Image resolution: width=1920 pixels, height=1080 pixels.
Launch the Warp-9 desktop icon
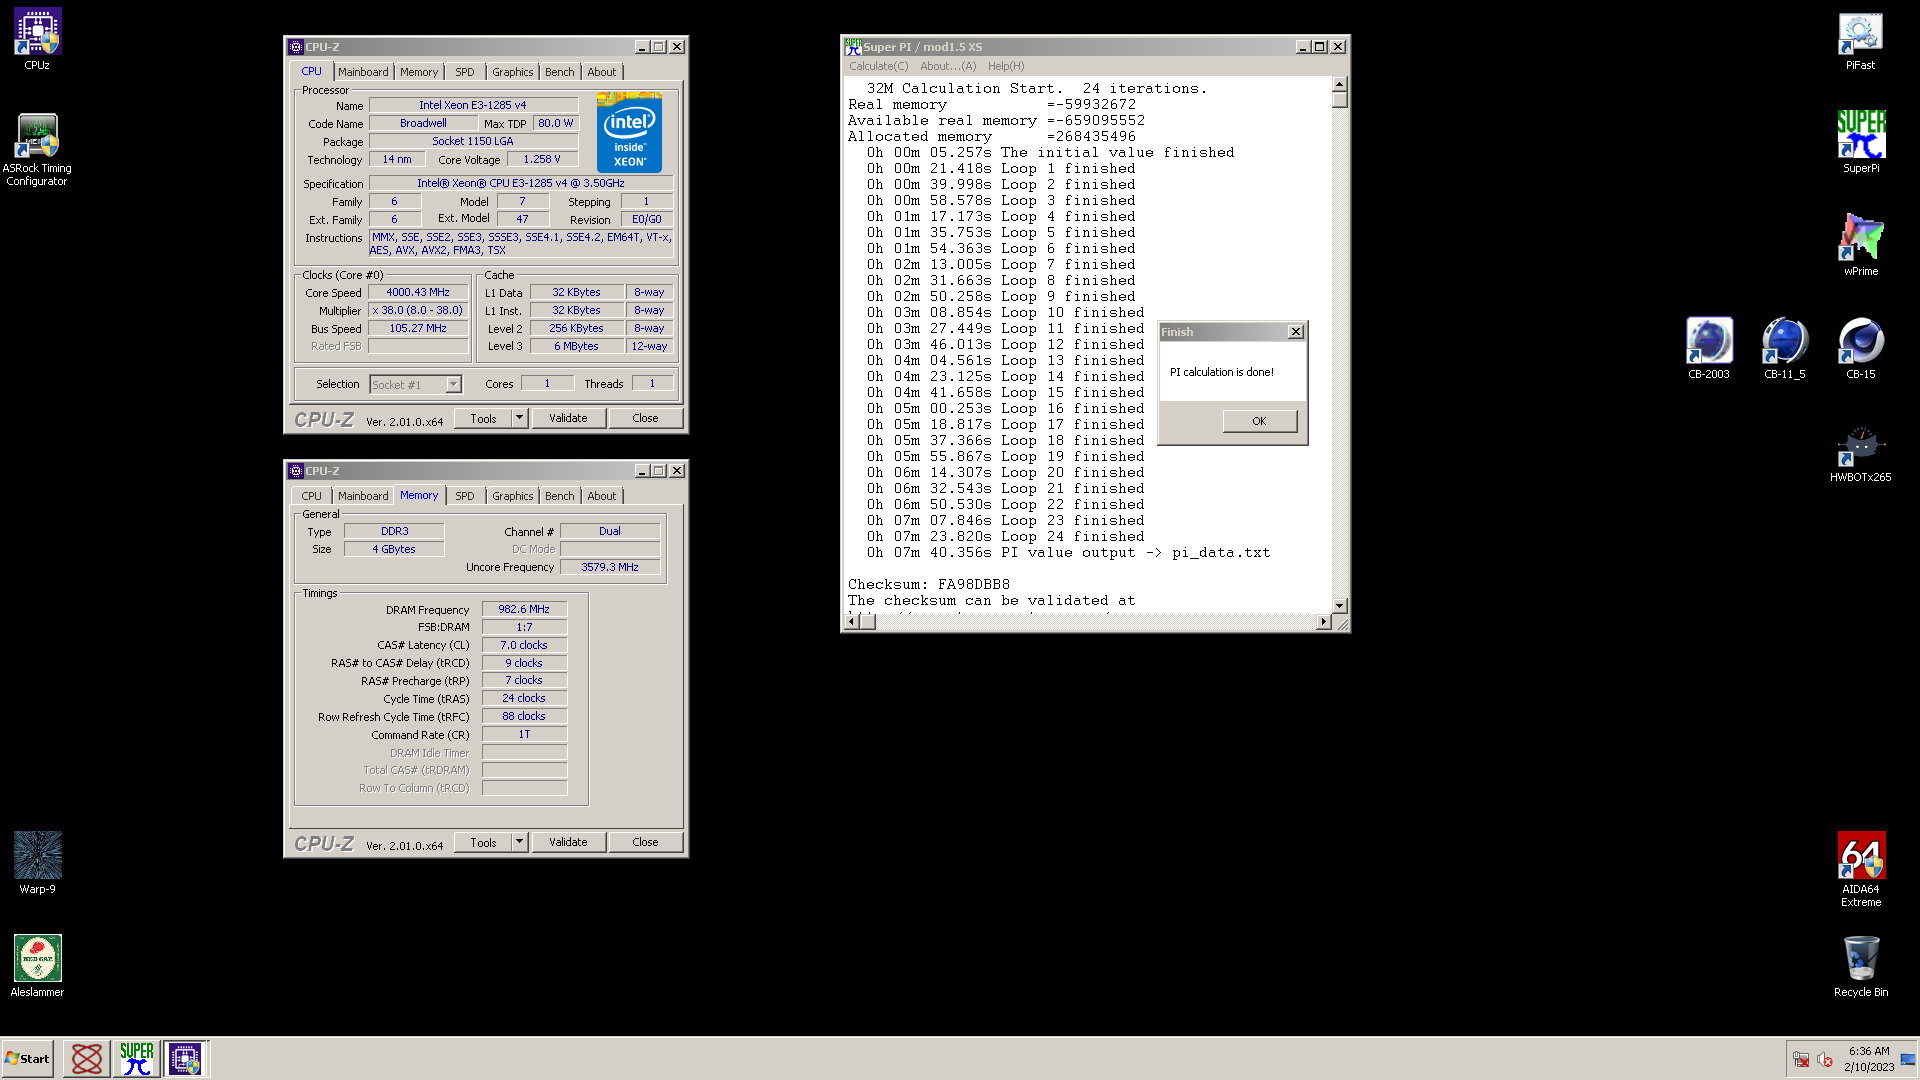[37, 863]
